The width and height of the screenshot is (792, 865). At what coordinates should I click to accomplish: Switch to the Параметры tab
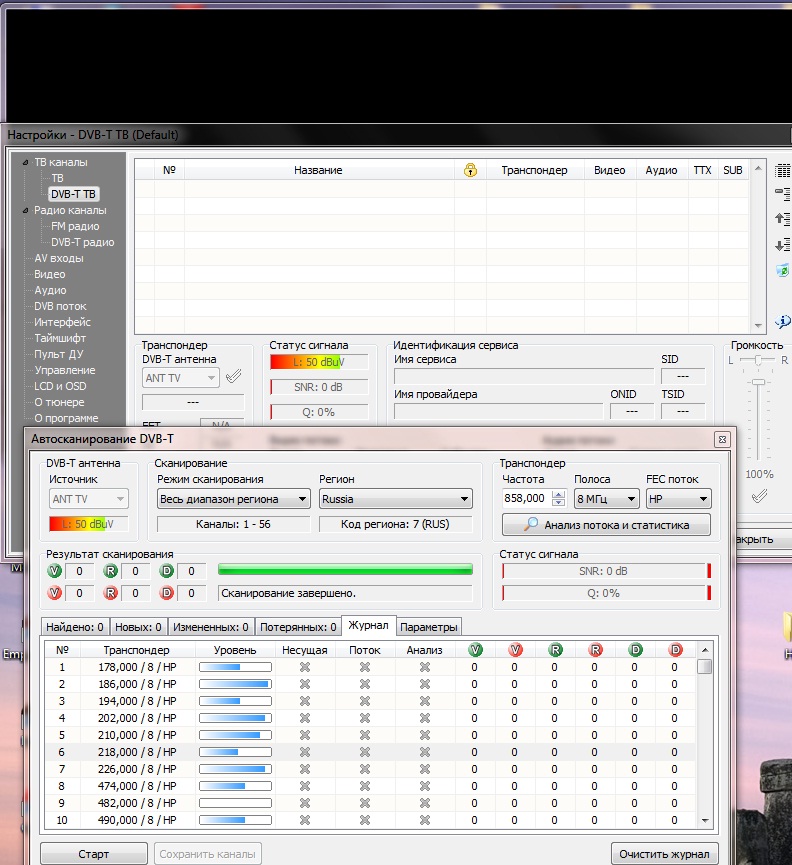[429, 627]
